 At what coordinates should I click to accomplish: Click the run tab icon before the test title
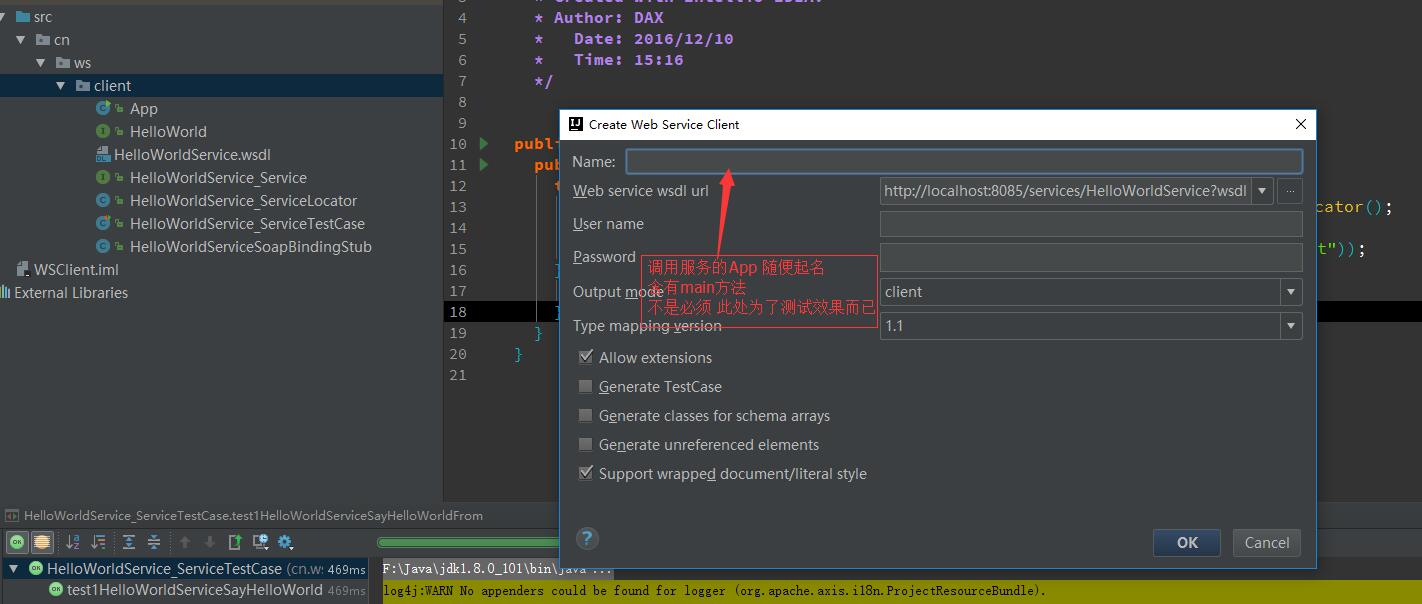coord(12,516)
